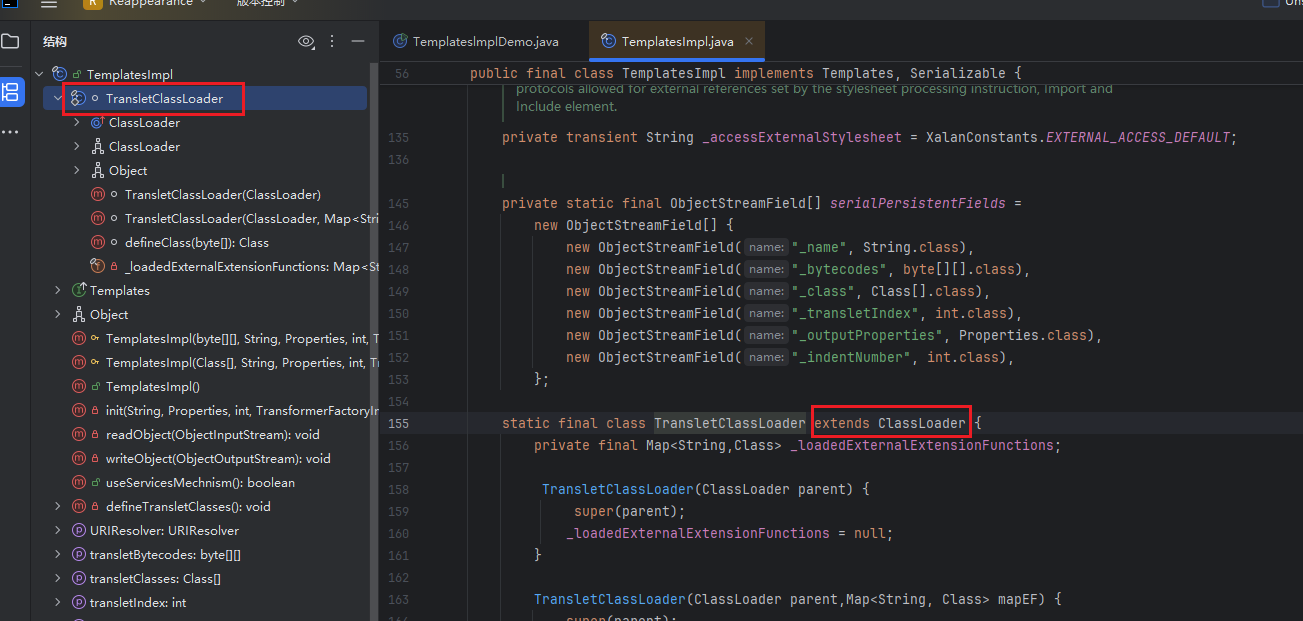Toggle the eye view options in Structure panel
Screen dimensions: 1303x621
click(x=306, y=42)
